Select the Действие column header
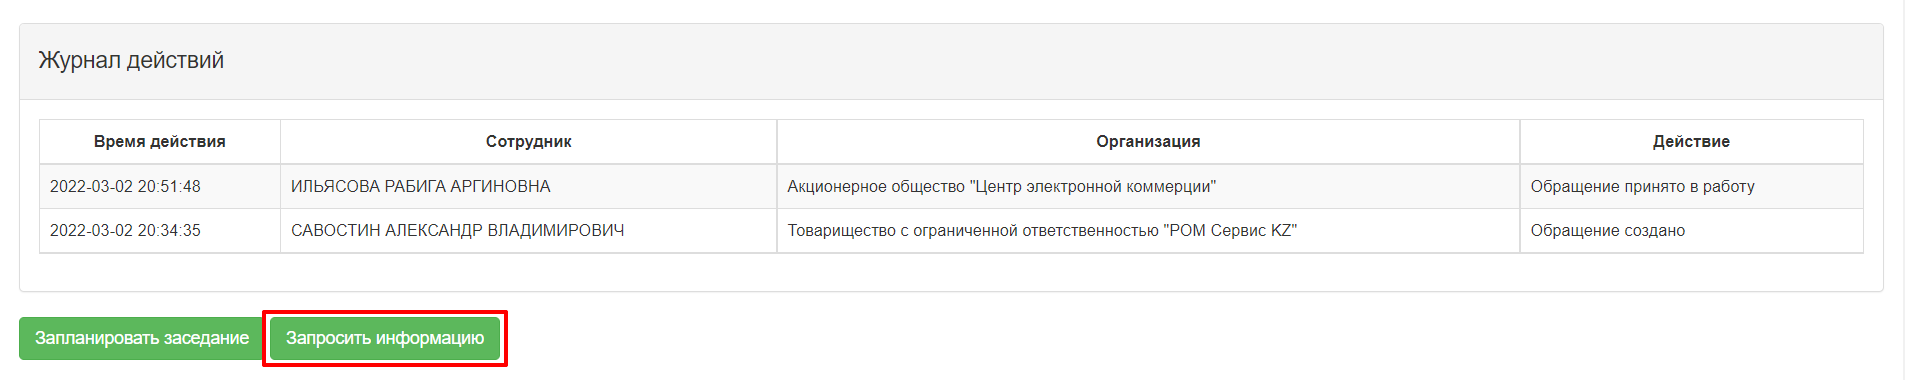 (x=1691, y=142)
